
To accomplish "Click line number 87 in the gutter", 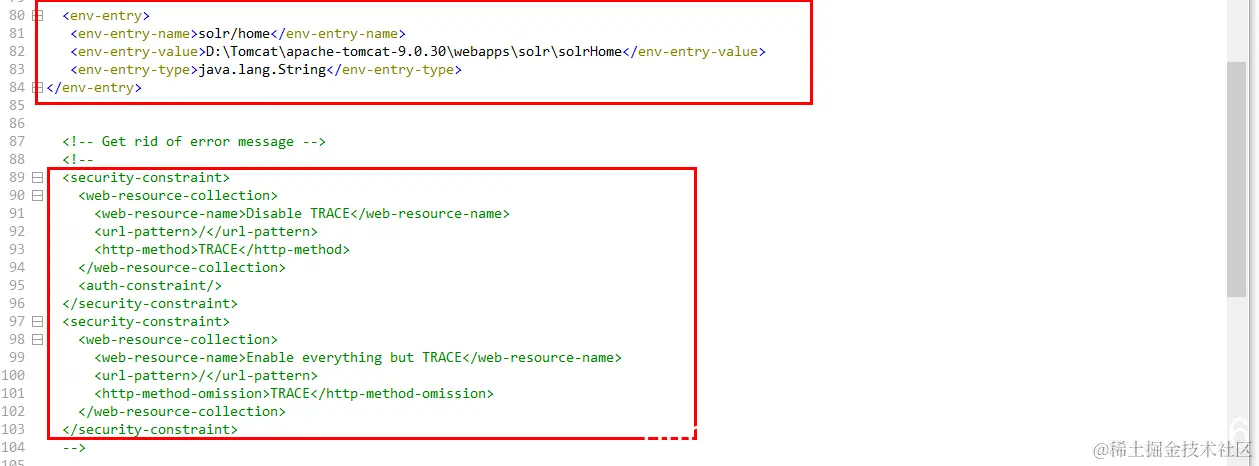I will tap(15, 142).
